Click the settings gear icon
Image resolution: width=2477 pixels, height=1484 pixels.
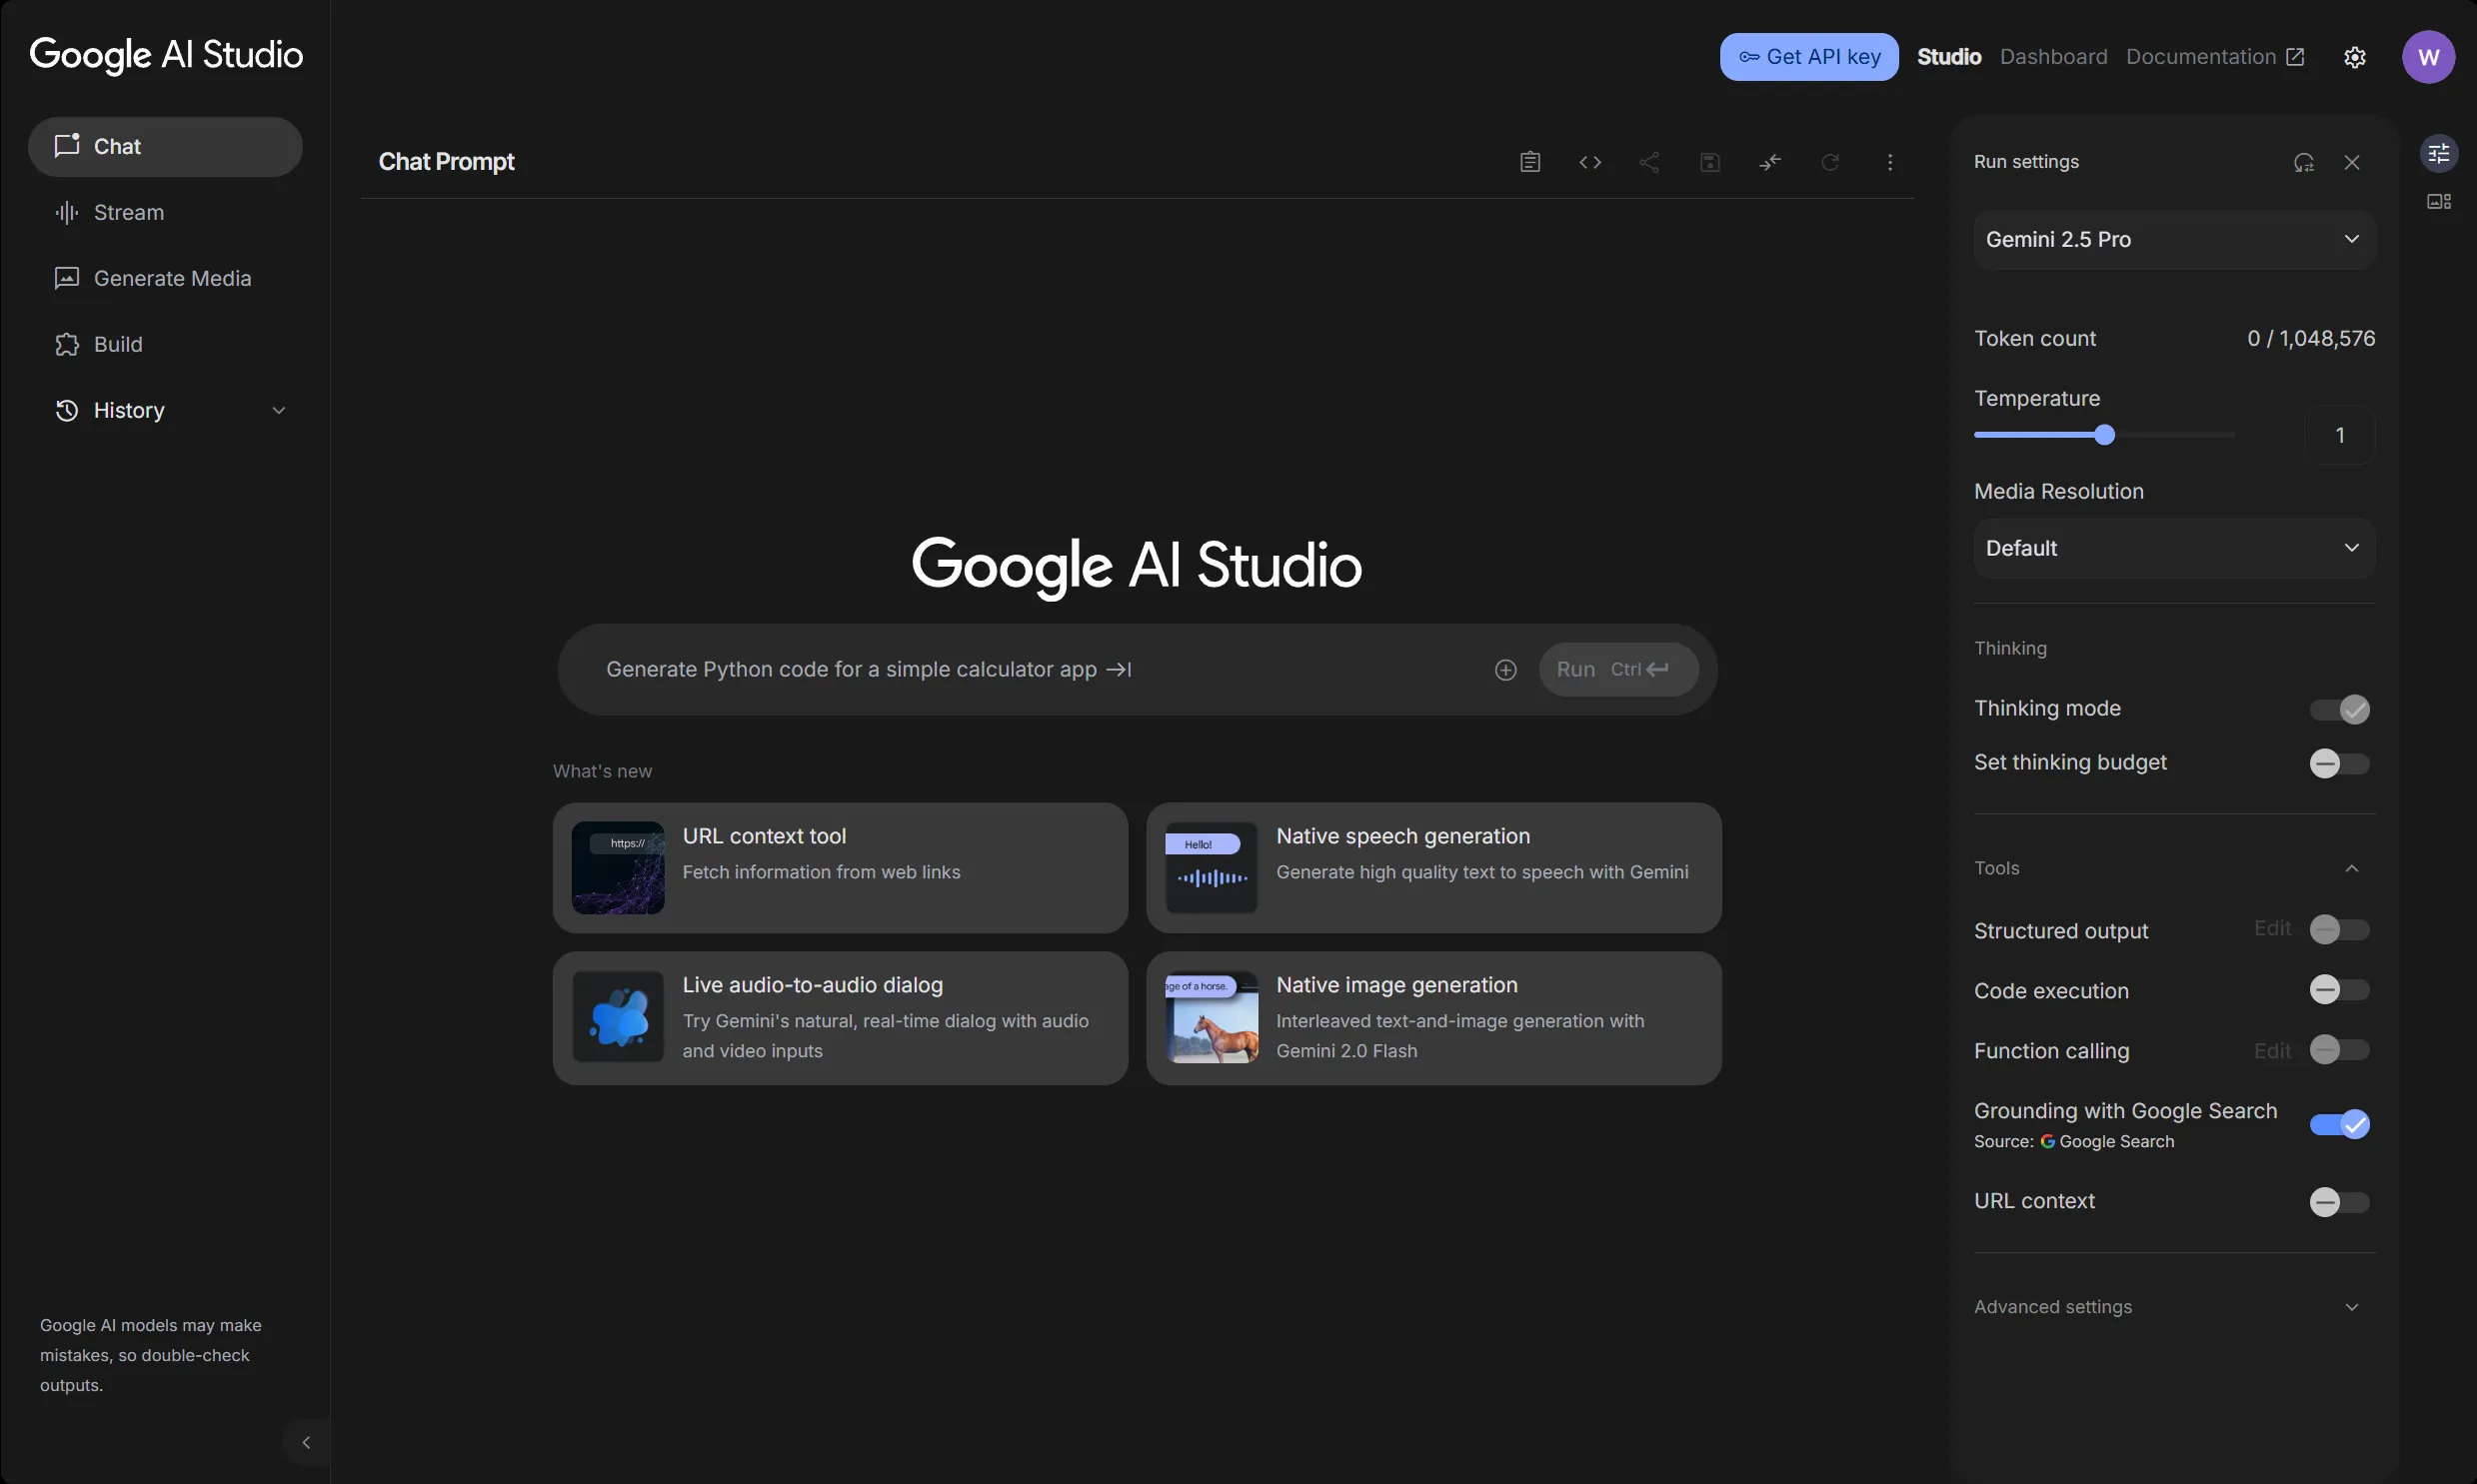point(2355,57)
